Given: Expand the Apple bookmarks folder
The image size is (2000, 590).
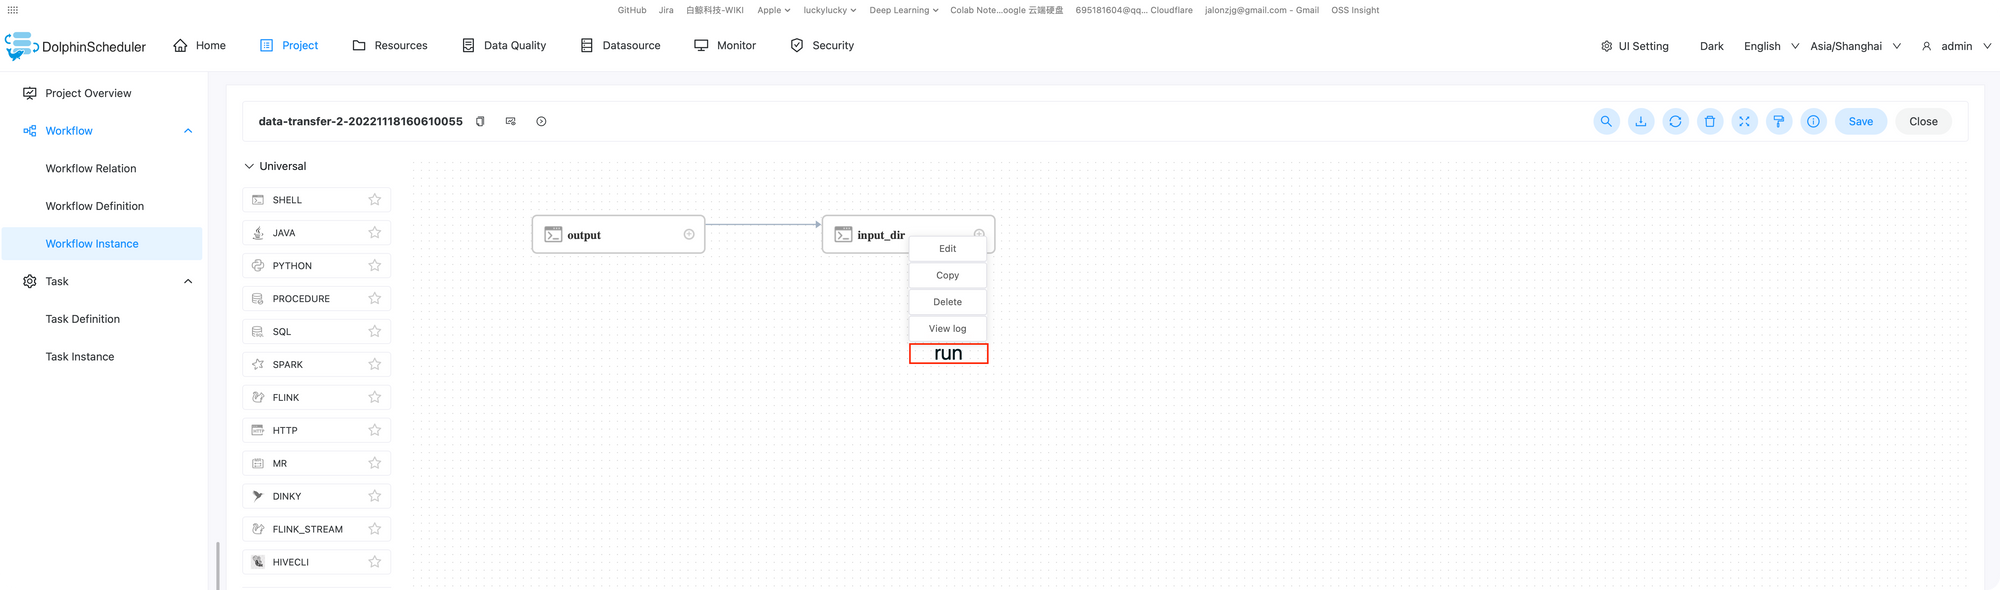Looking at the screenshot, I should tap(774, 10).
